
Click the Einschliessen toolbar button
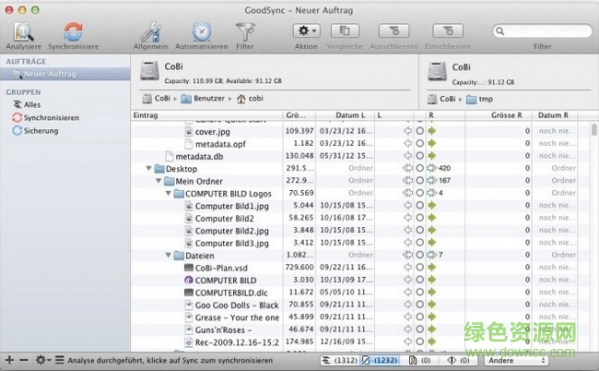[448, 31]
